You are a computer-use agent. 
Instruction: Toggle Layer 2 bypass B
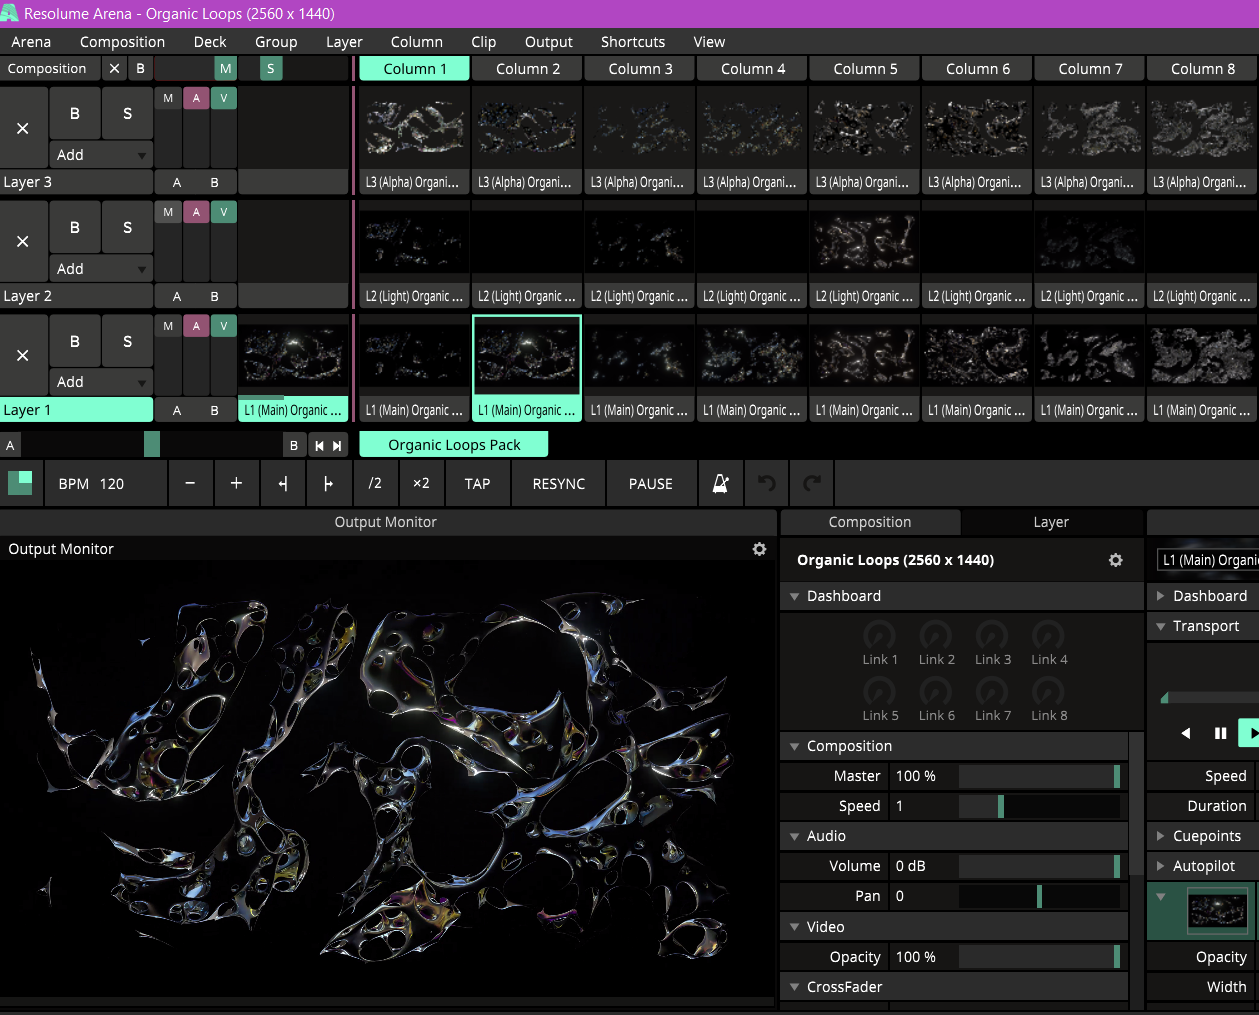[75, 227]
